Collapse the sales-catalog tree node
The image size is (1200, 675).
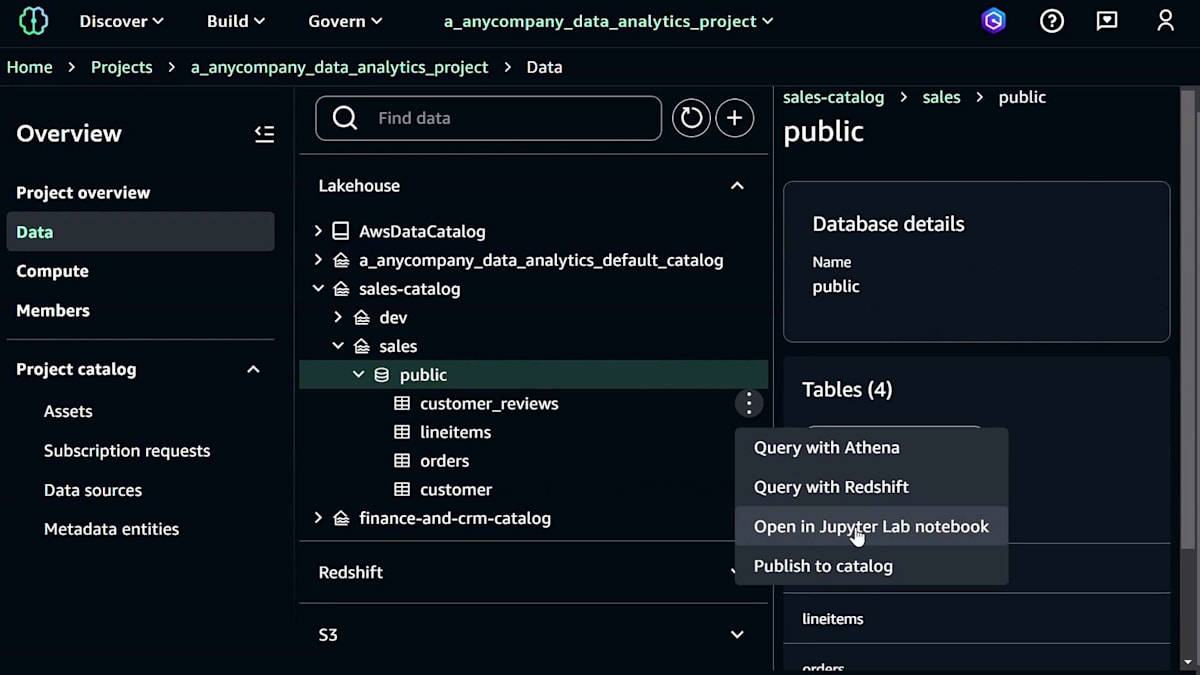(318, 289)
